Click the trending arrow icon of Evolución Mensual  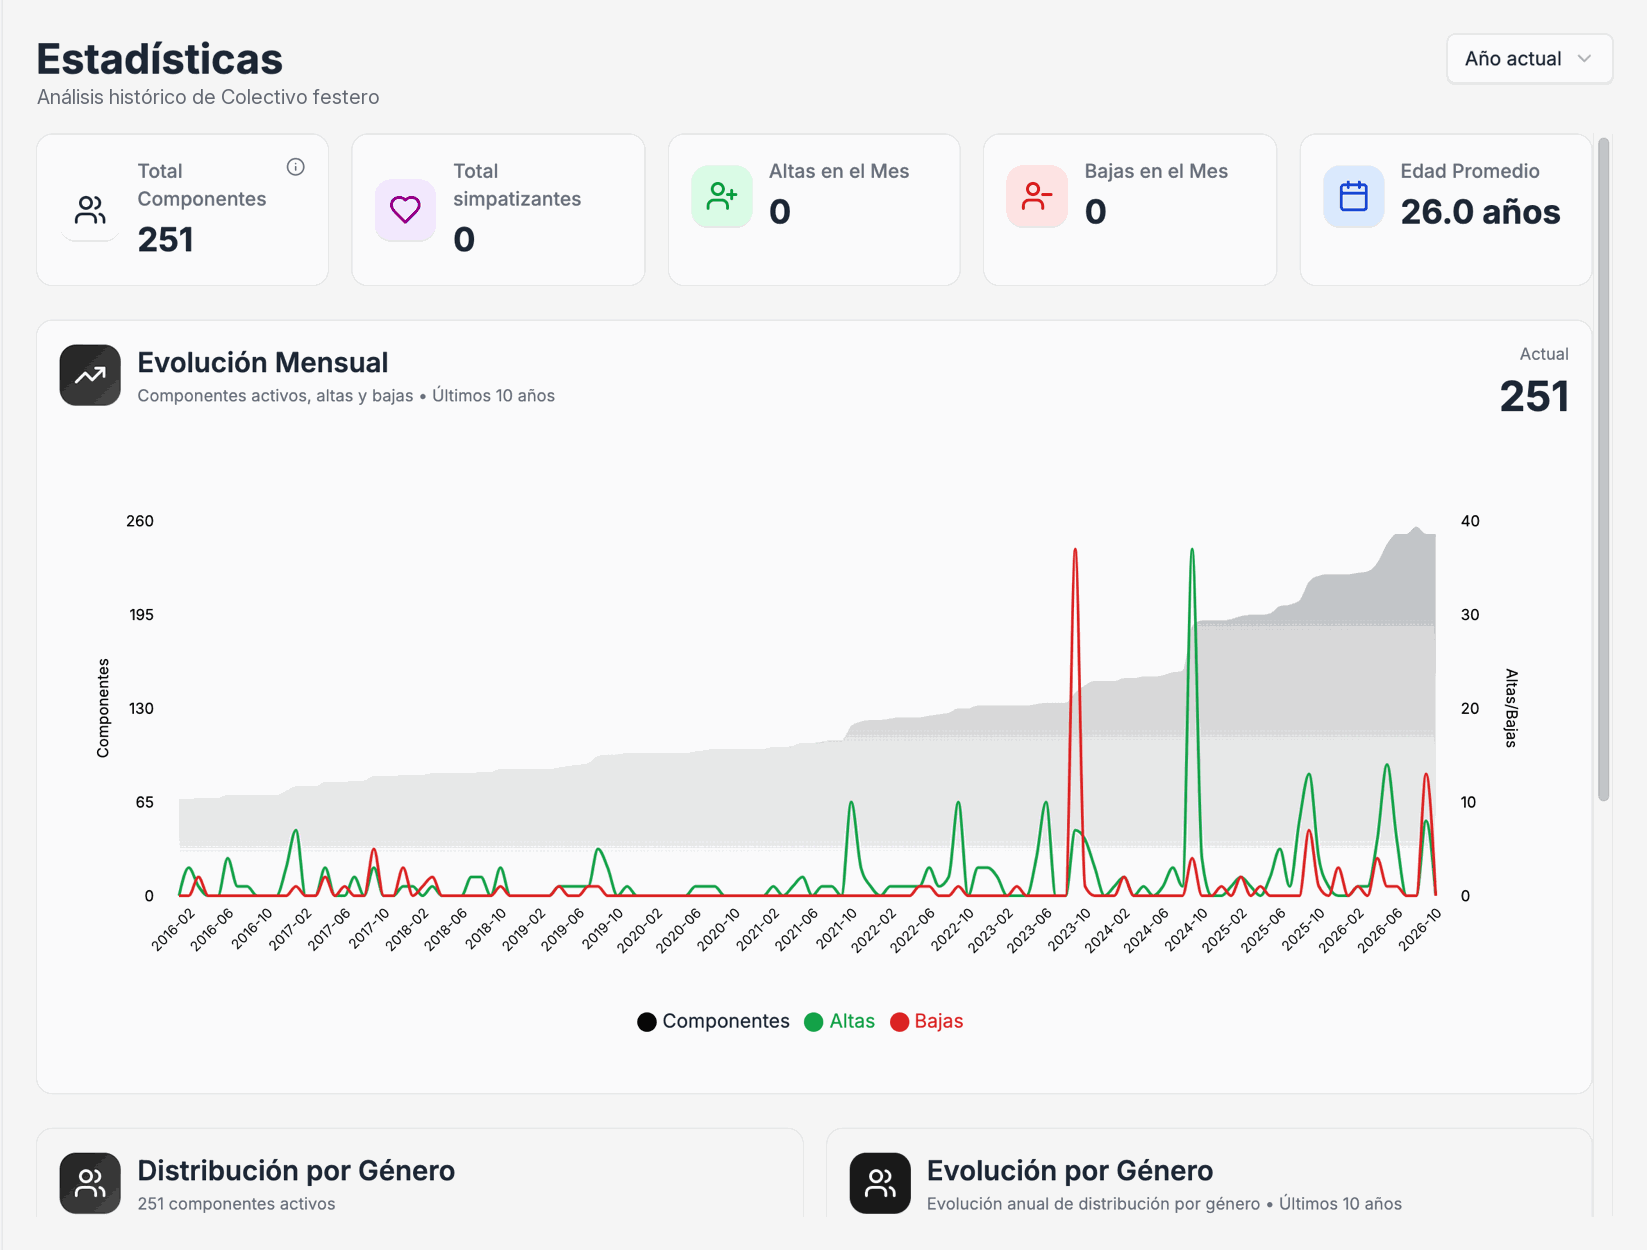pos(90,375)
